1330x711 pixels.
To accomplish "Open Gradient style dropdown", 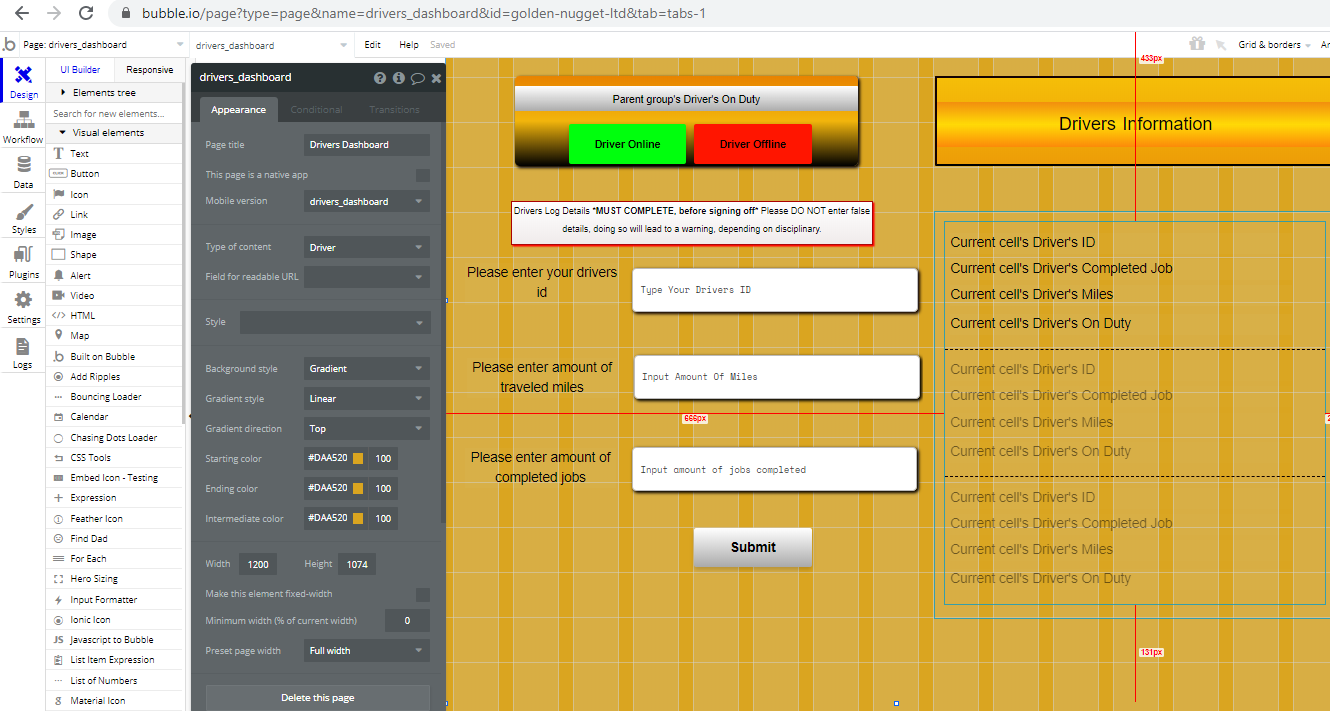I will [x=367, y=399].
